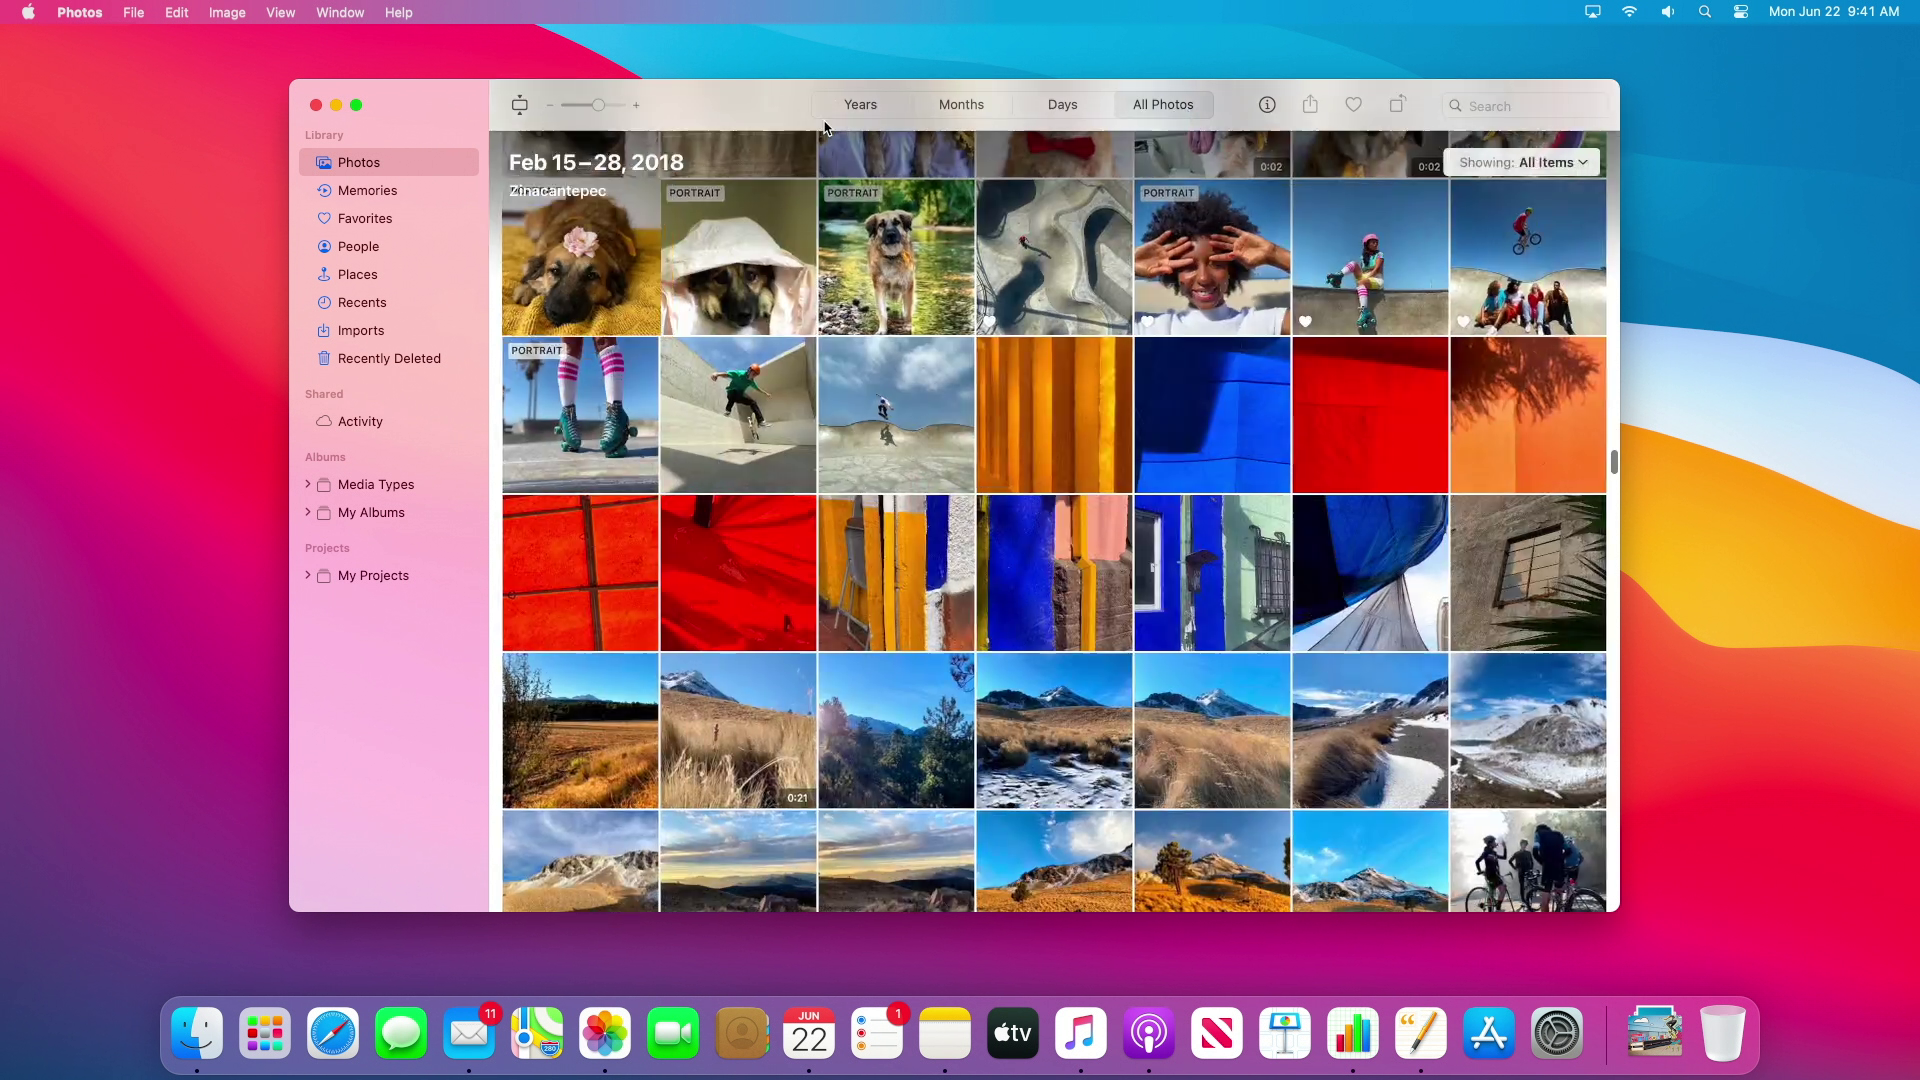
Task: Switch to the Months tab
Action: tap(961, 105)
